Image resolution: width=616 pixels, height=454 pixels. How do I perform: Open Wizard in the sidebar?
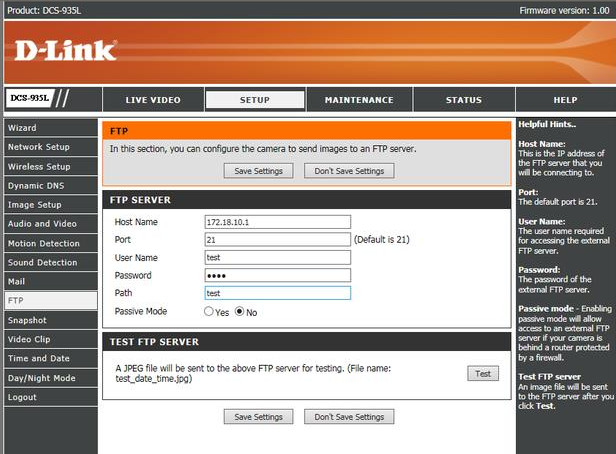pos(51,128)
